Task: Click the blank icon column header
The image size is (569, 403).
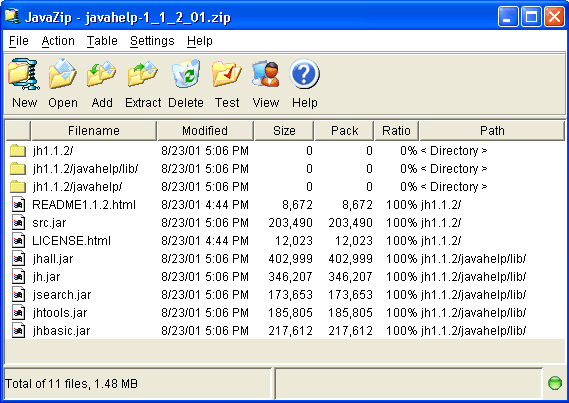Action: click(18, 131)
